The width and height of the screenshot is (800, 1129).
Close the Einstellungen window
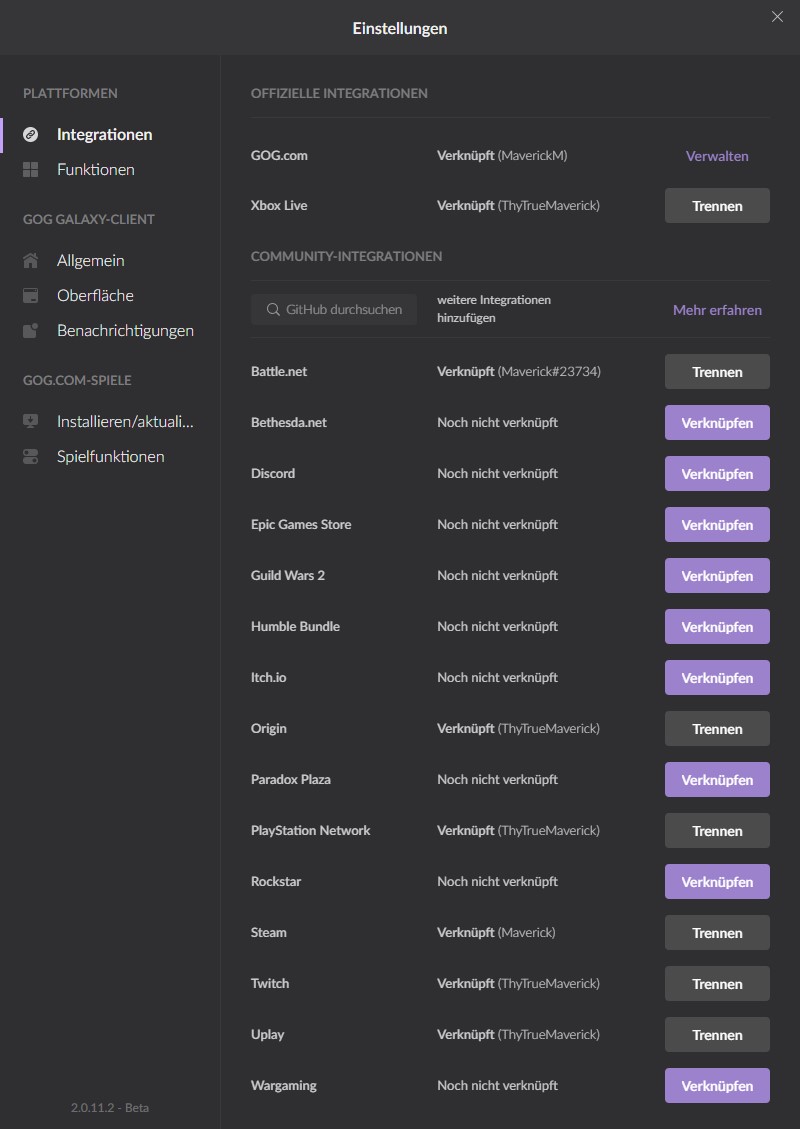pyautogui.click(x=777, y=17)
